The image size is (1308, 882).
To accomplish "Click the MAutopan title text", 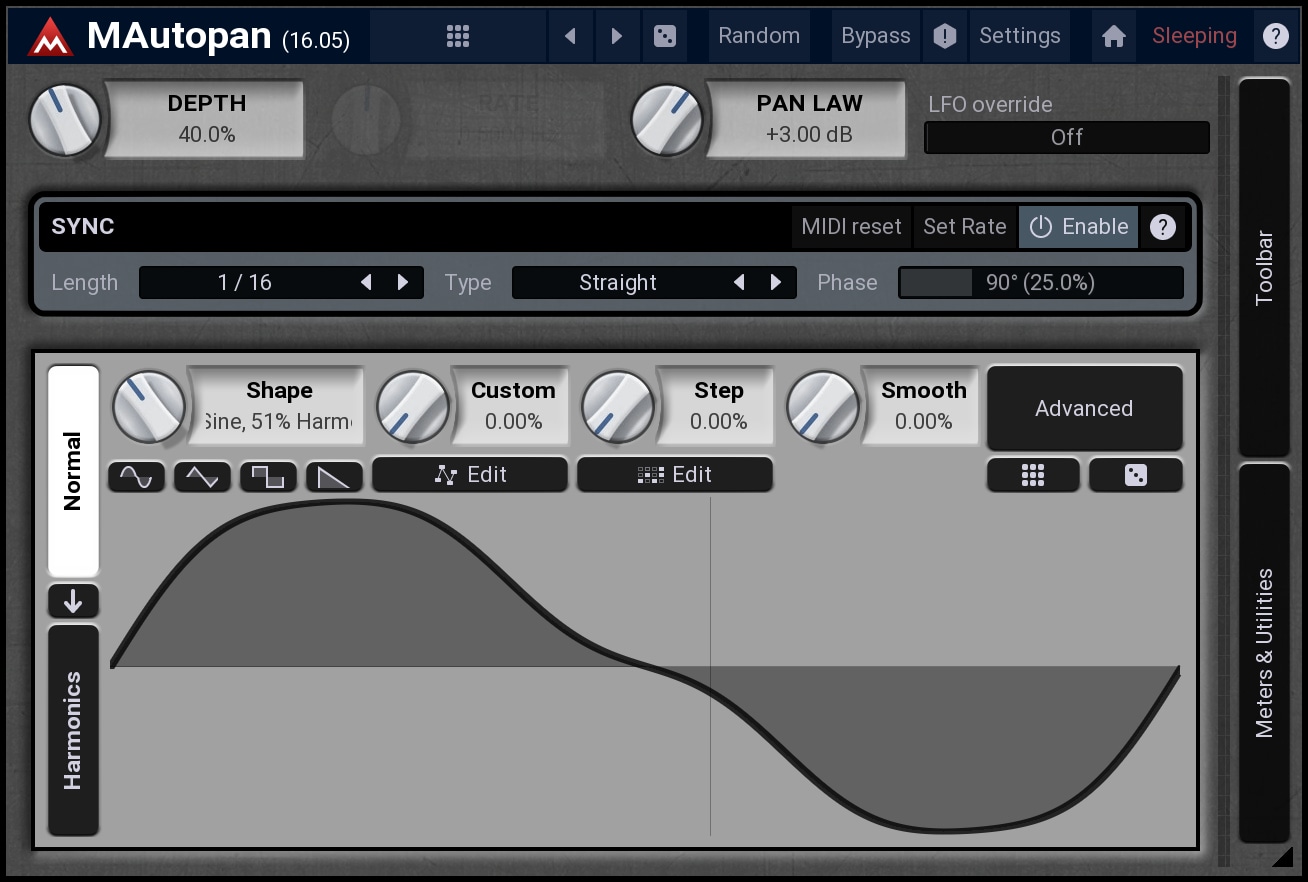I will tap(179, 36).
